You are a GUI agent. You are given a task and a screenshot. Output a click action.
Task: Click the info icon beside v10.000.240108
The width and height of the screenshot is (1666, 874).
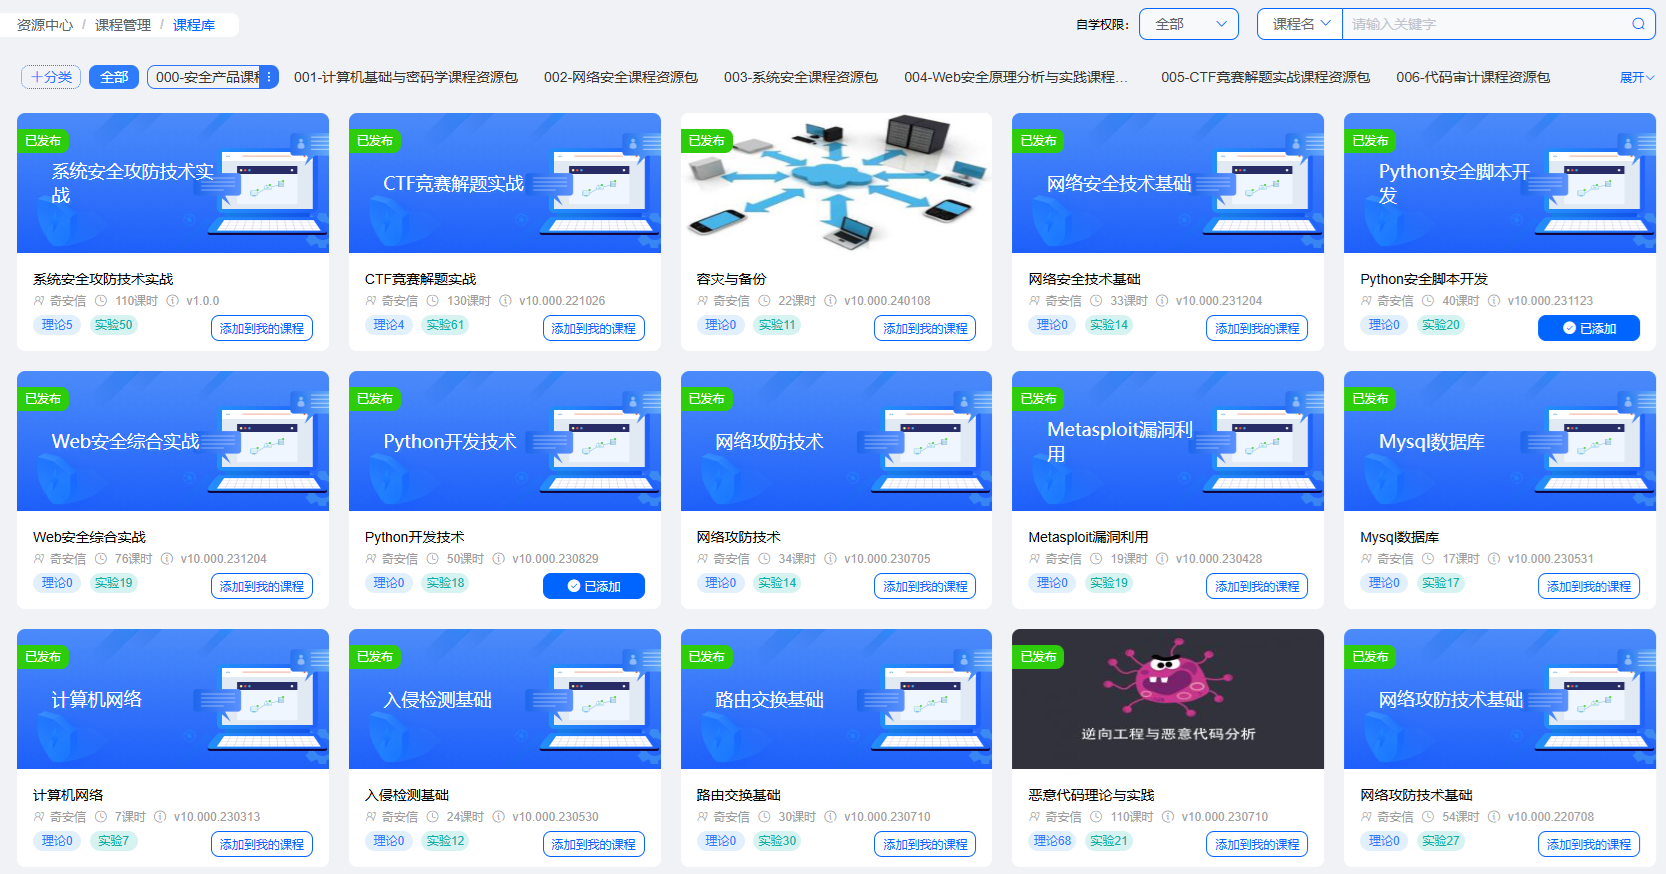[x=830, y=301]
